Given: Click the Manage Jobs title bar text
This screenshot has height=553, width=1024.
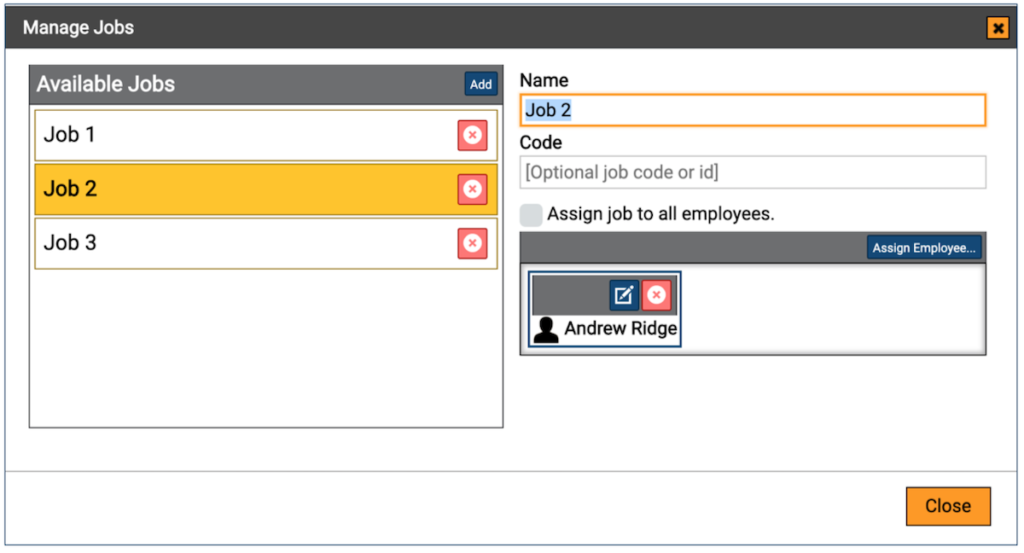Looking at the screenshot, I should pyautogui.click(x=78, y=27).
